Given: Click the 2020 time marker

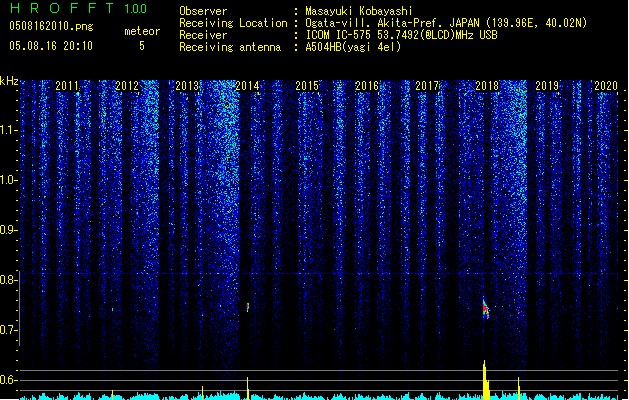Looking at the screenshot, I should coord(606,86).
